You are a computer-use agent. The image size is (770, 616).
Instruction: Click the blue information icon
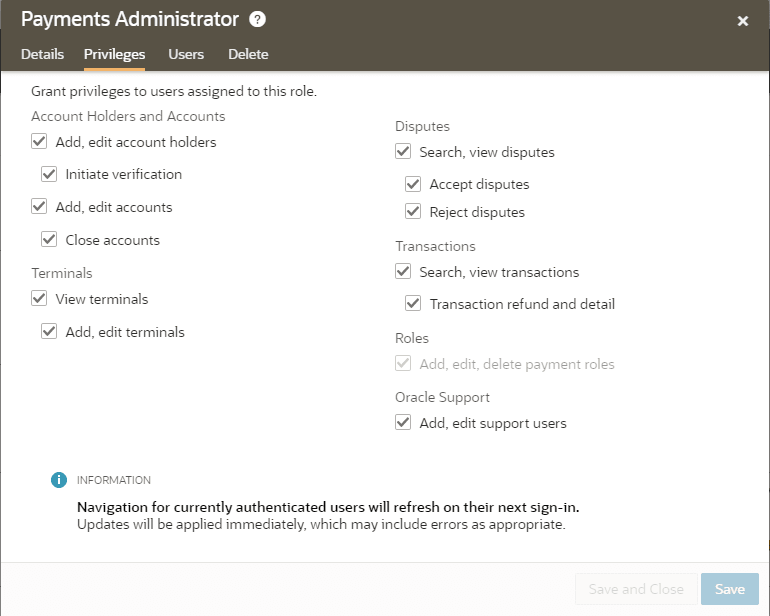pos(59,480)
